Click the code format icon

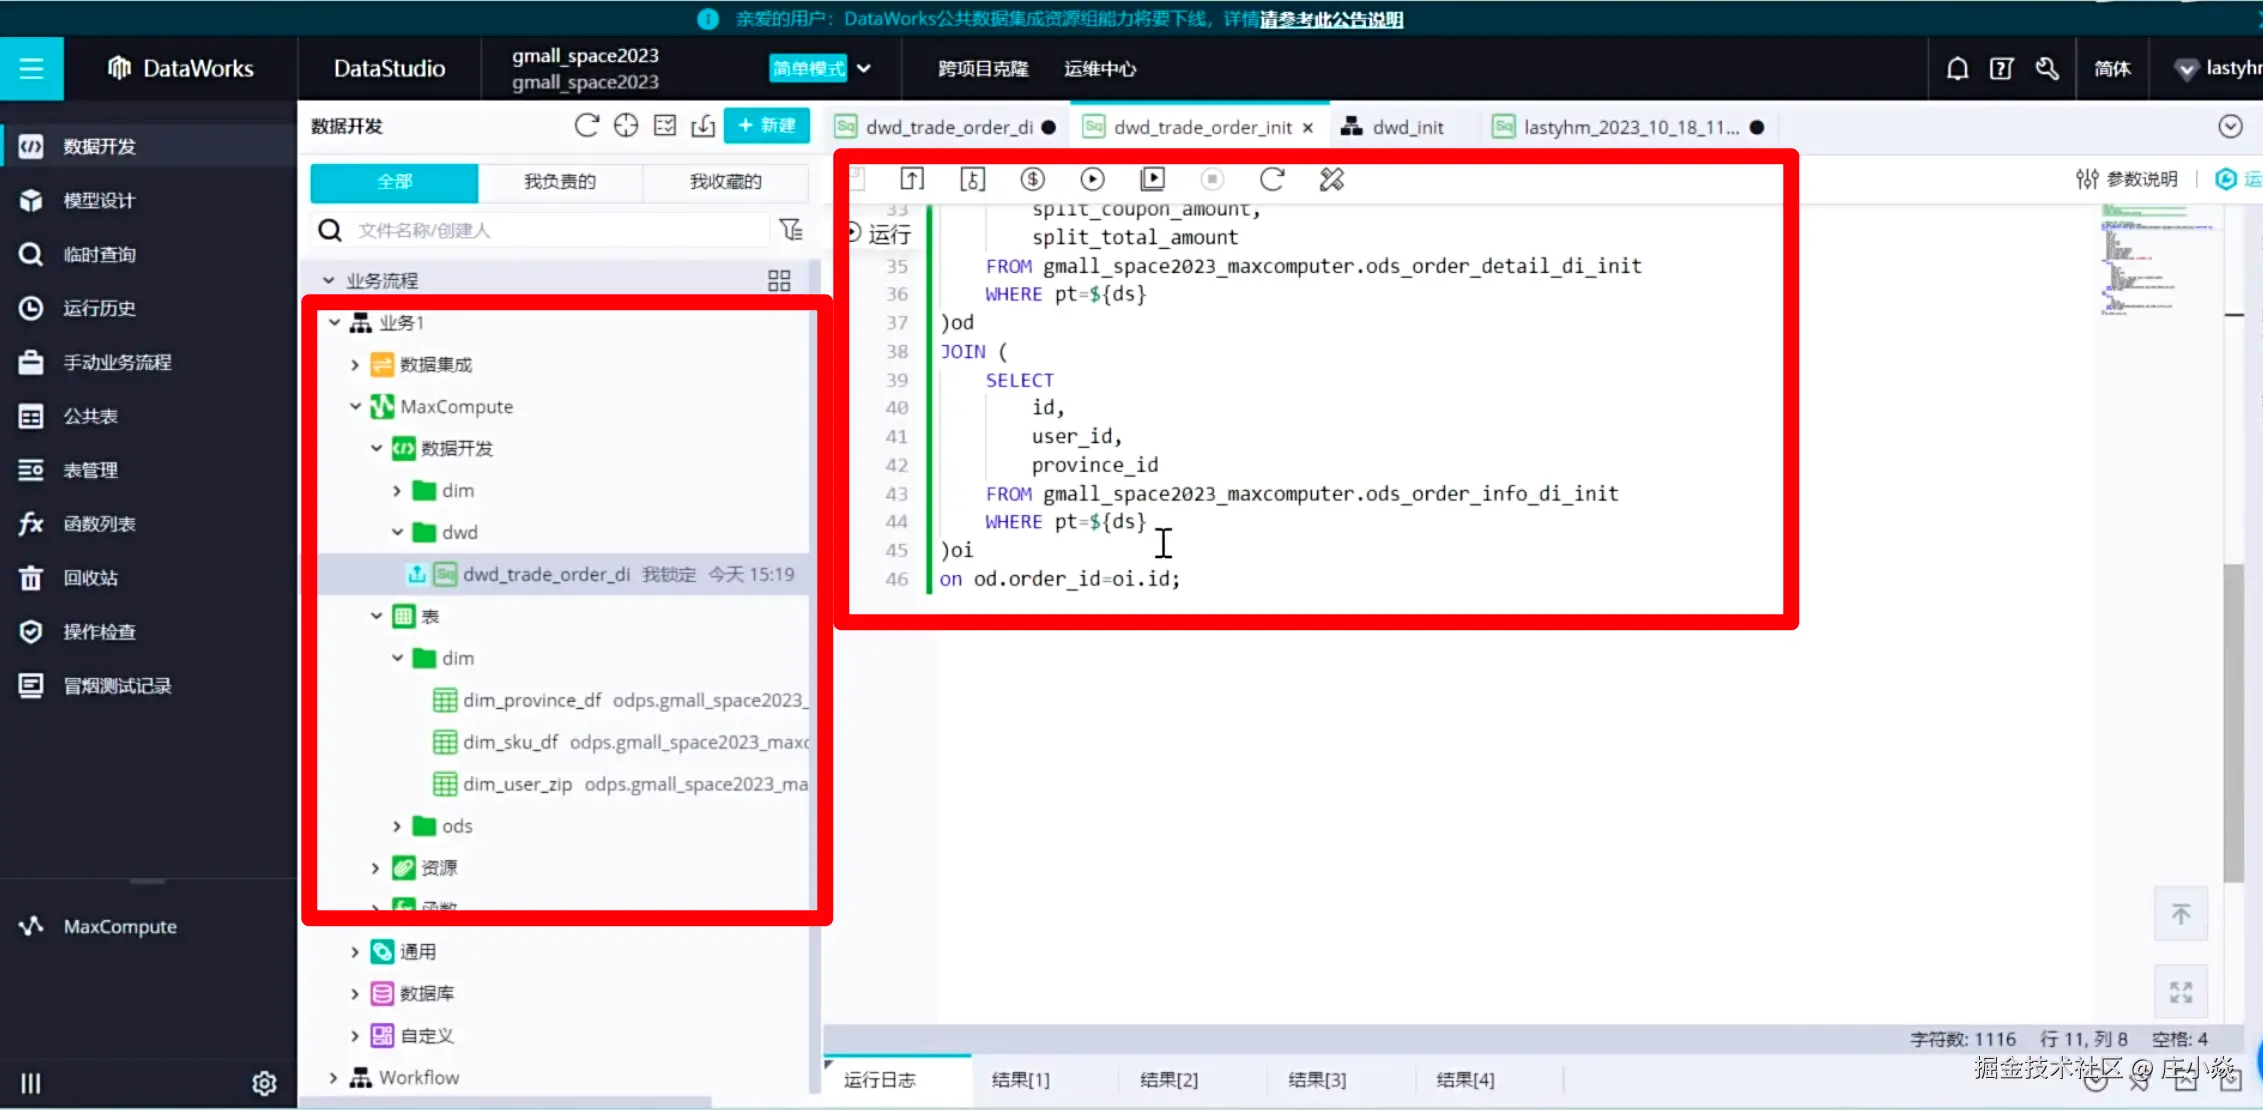point(1331,179)
